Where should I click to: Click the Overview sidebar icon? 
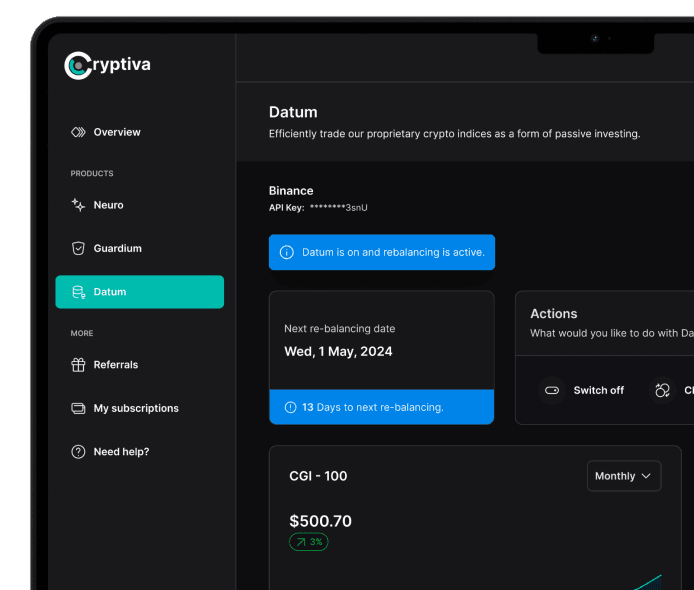78,132
